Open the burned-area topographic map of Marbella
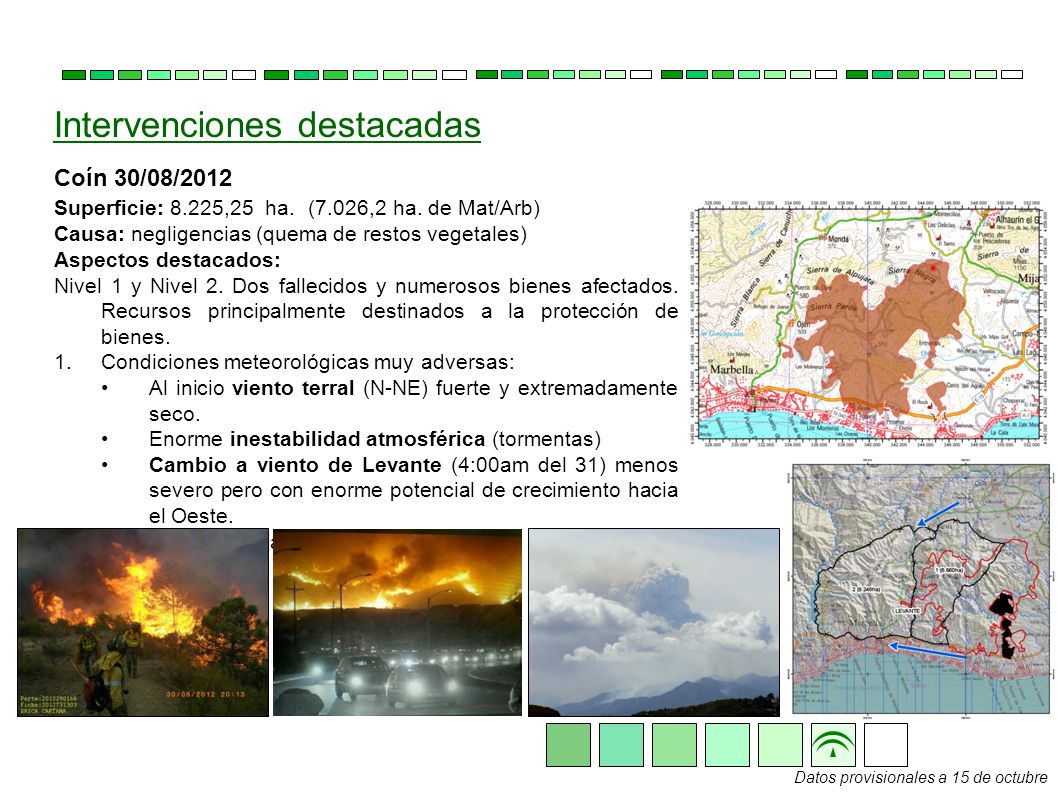This screenshot has height=793, width=1058. tap(867, 327)
